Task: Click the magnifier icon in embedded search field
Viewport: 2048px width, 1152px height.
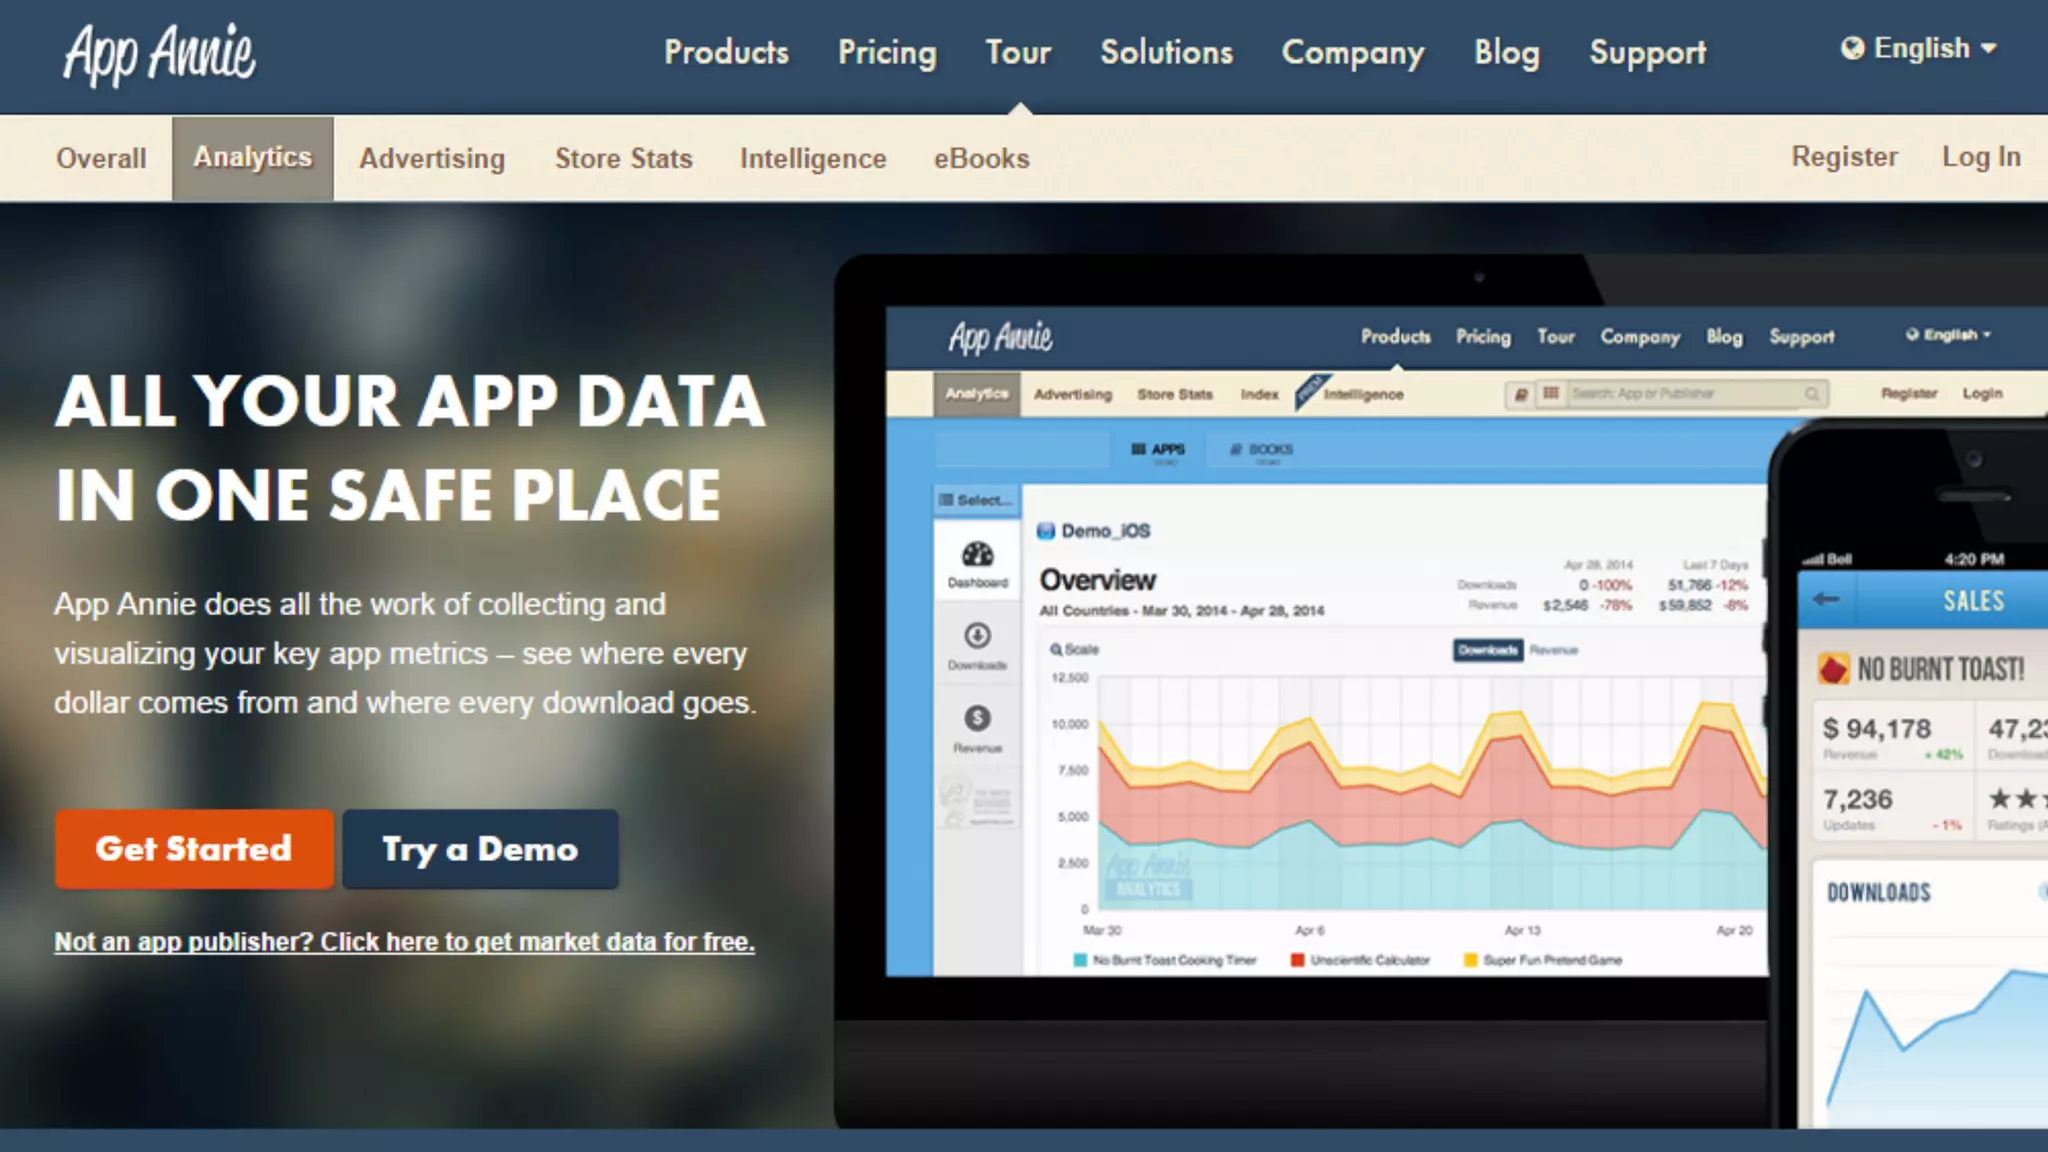Action: click(1811, 394)
